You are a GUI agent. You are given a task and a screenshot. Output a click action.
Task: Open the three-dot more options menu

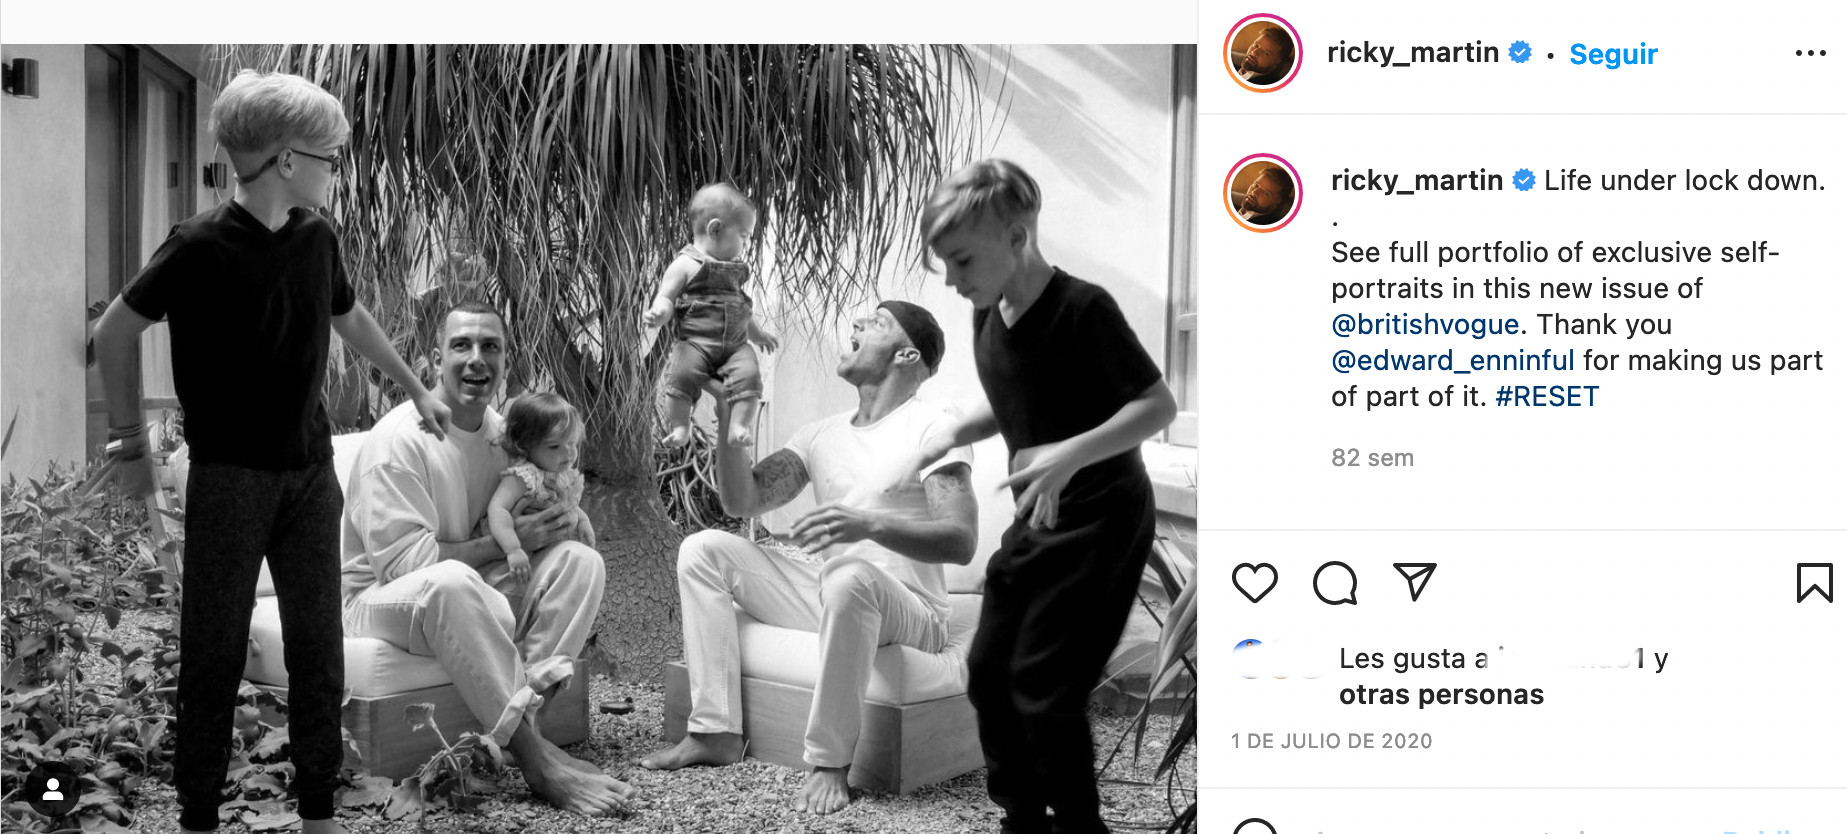(x=1810, y=53)
